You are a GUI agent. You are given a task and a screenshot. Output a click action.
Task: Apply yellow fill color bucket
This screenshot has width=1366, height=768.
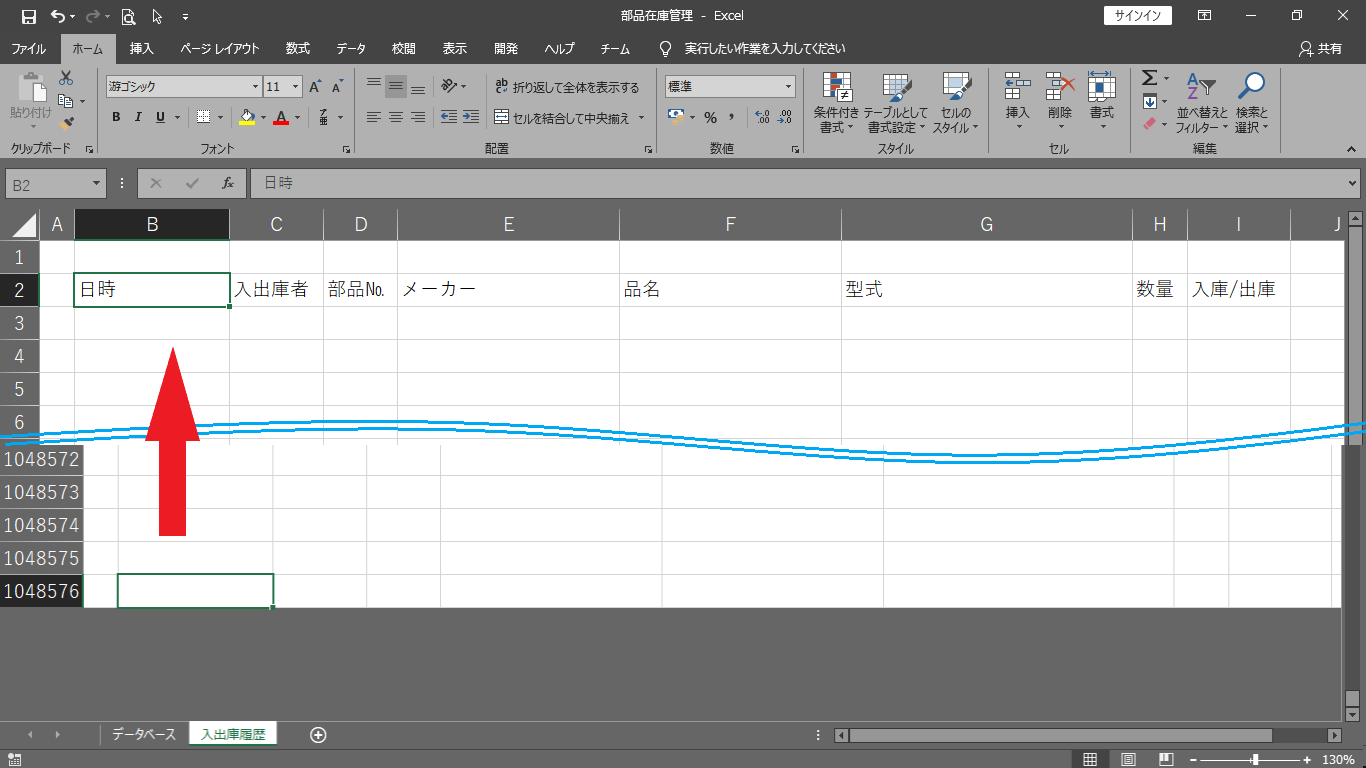click(x=248, y=117)
